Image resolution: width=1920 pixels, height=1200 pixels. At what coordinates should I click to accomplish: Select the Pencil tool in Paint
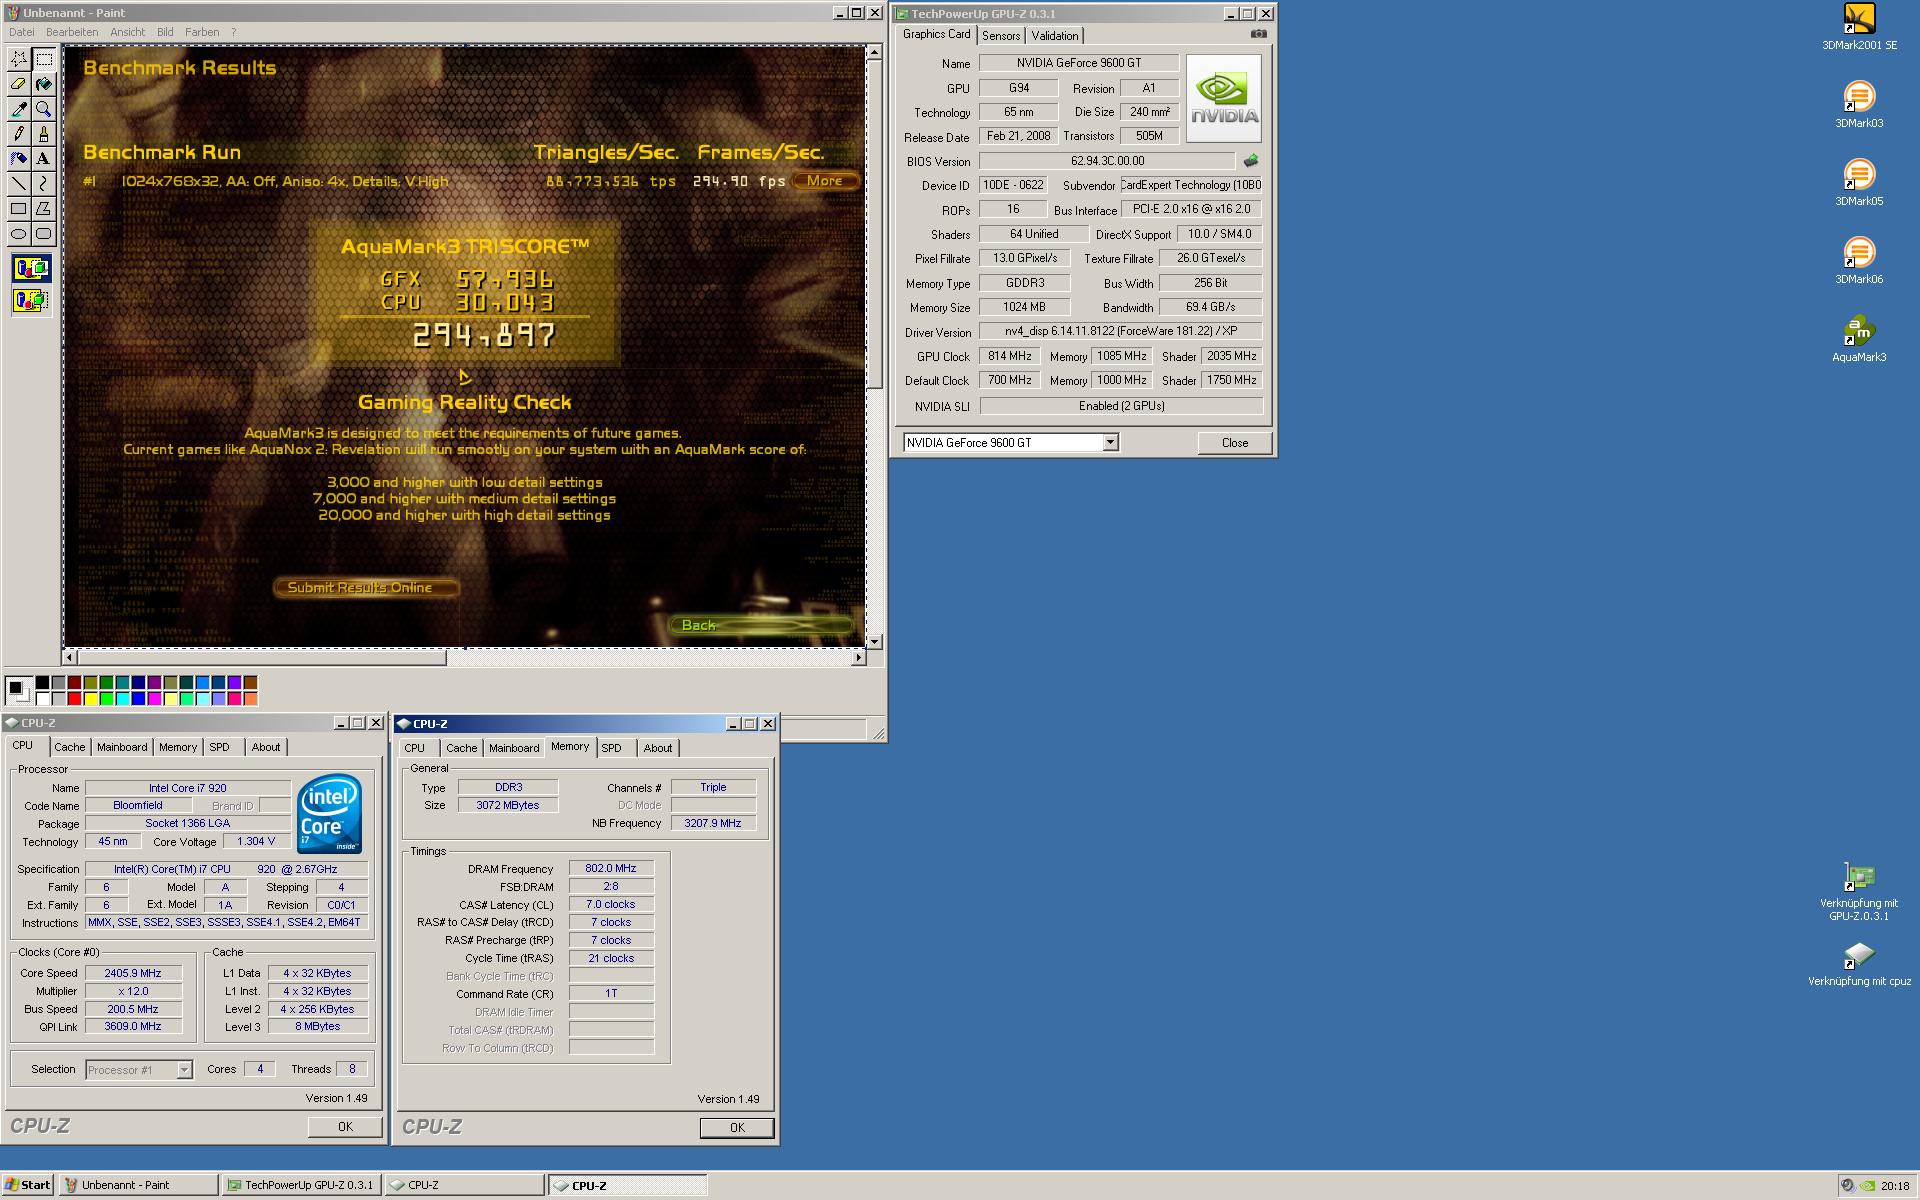pyautogui.click(x=19, y=134)
